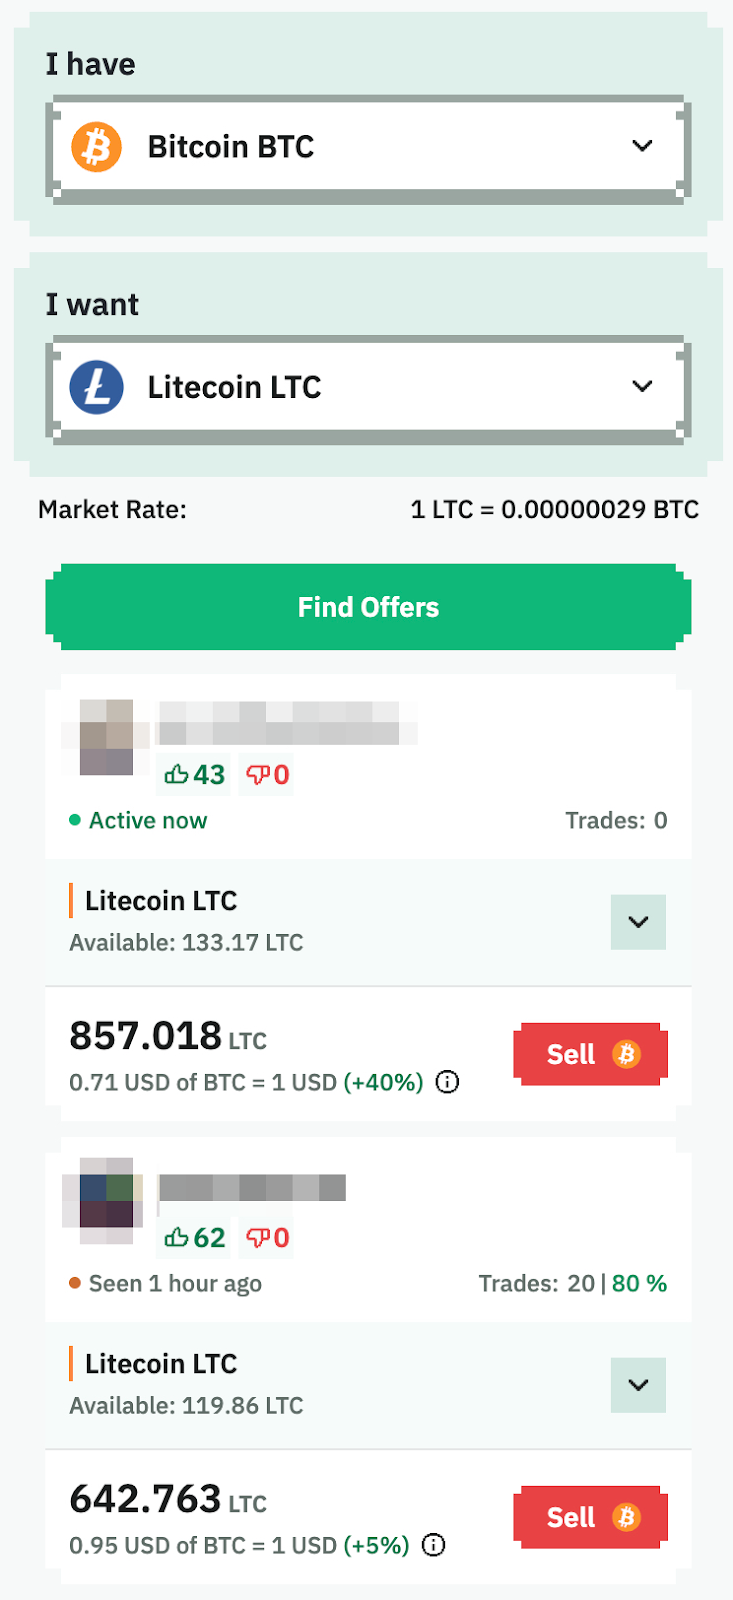This screenshot has height=1600, width=733.
Task: Click the blue Litecoin logo icon
Action: click(x=96, y=387)
